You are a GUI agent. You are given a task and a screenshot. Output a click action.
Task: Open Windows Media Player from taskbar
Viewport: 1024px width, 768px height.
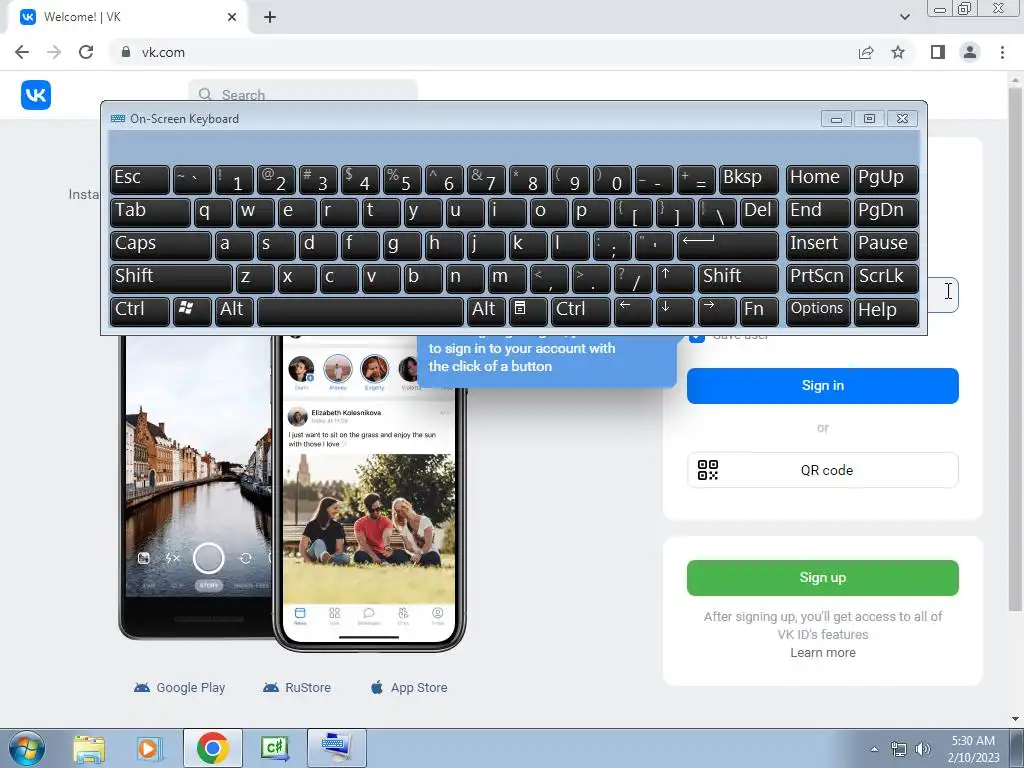(x=148, y=748)
